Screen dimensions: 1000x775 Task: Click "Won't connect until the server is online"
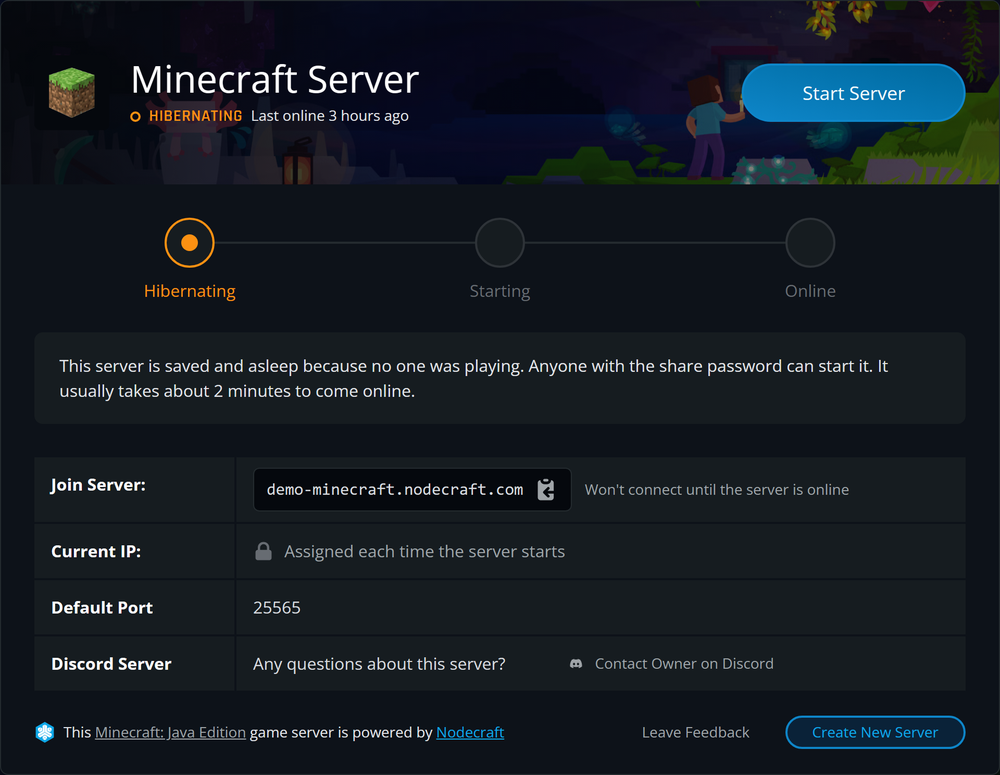click(x=717, y=490)
